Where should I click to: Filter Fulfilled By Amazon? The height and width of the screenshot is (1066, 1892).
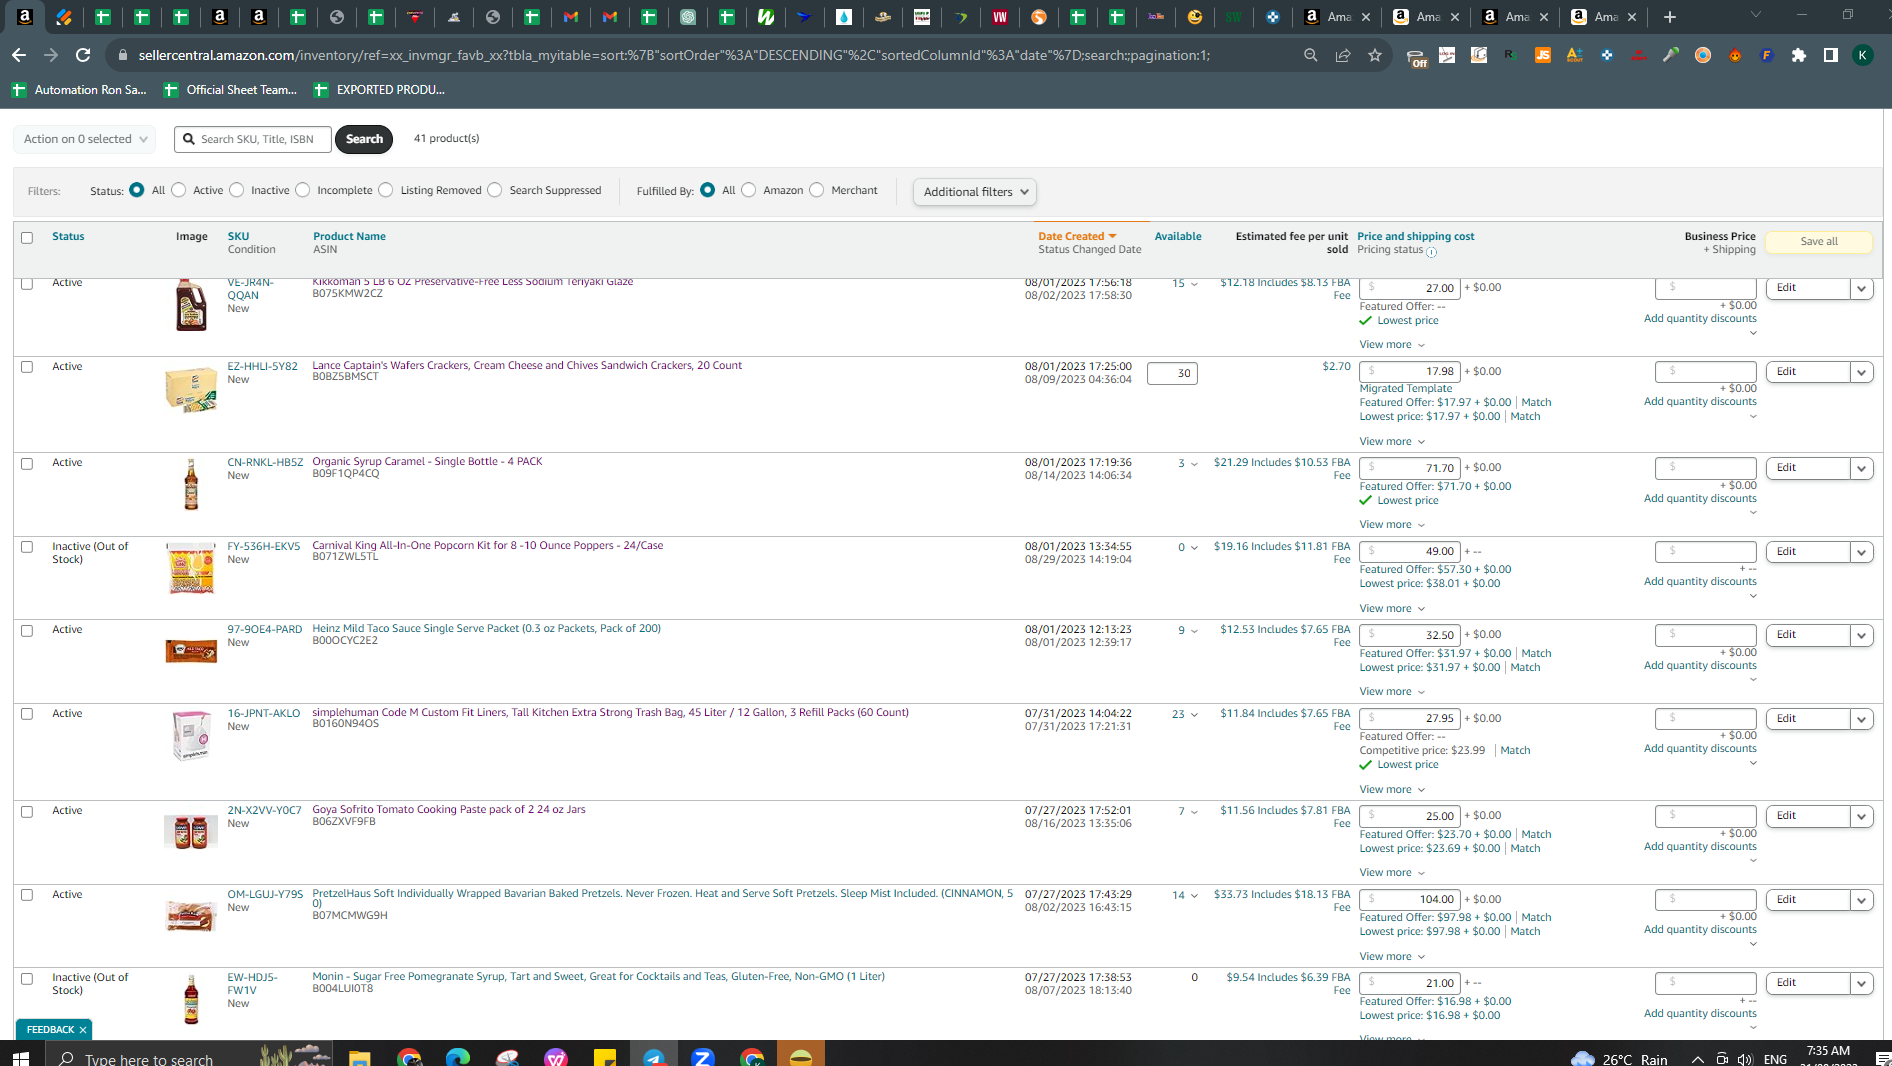(749, 190)
